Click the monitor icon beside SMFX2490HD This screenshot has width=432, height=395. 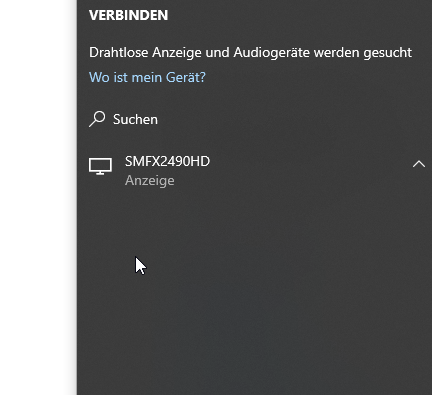(100, 166)
